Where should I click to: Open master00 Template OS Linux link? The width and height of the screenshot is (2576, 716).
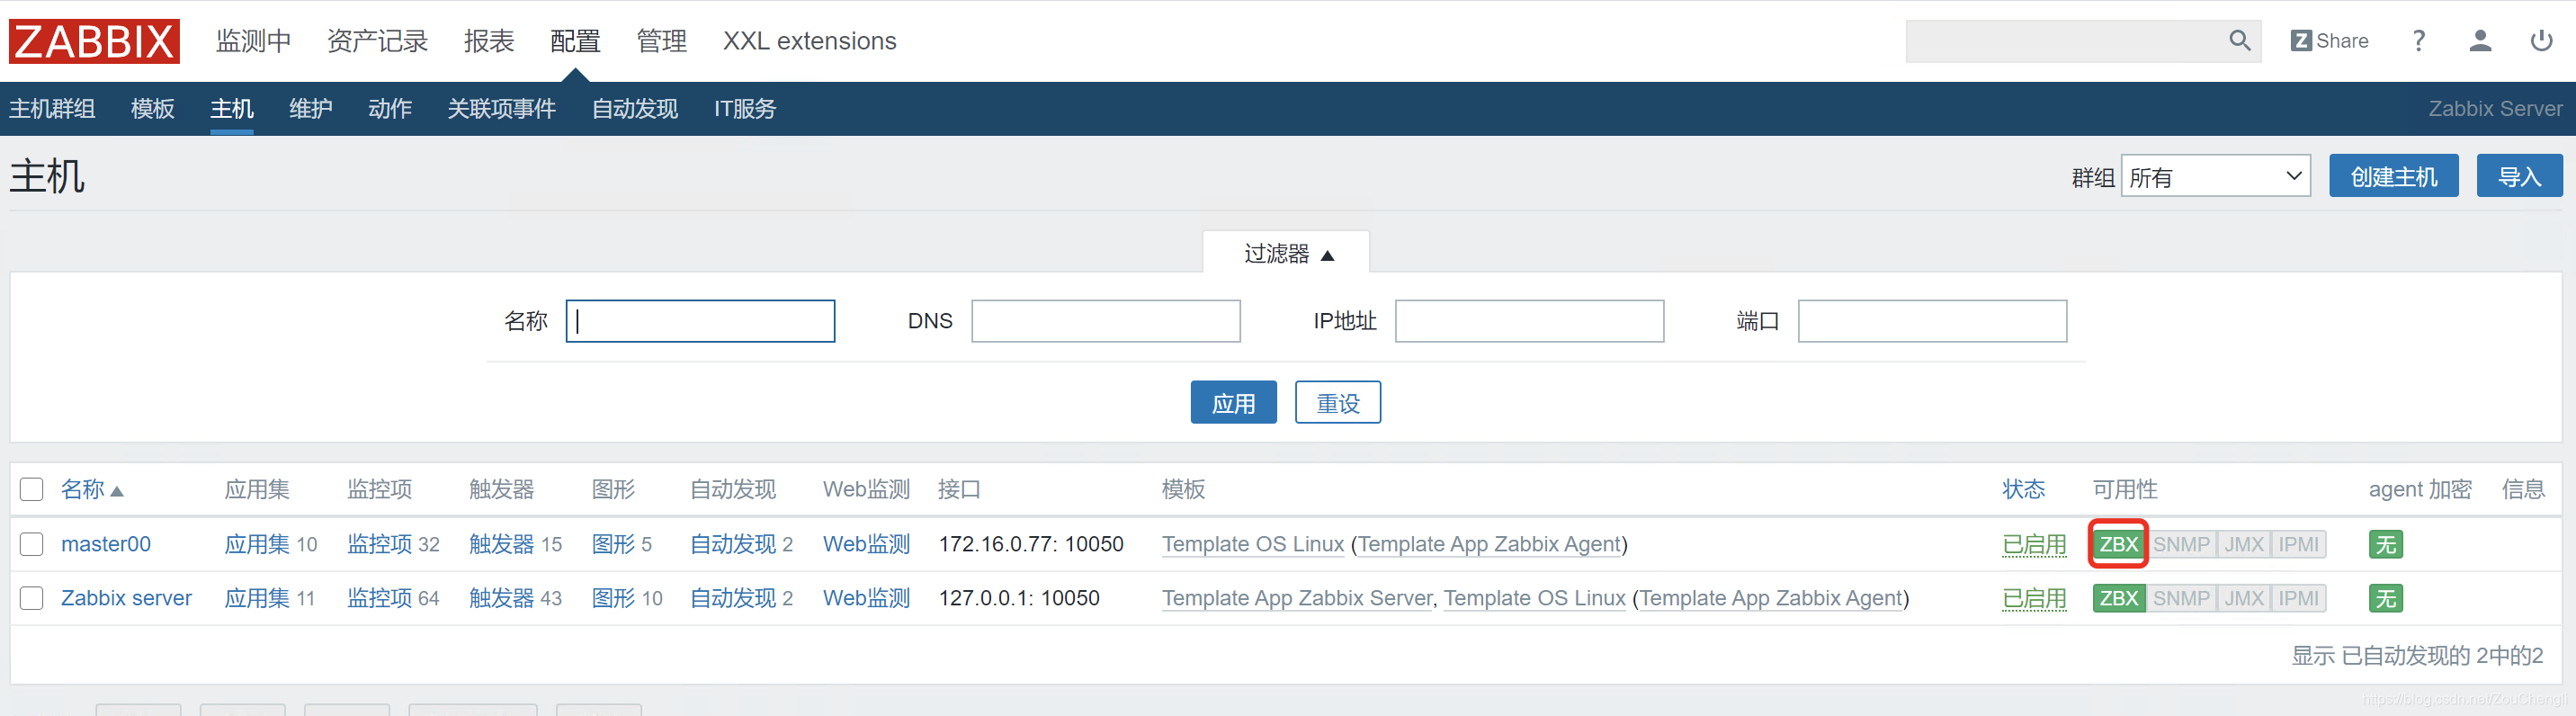tap(1252, 544)
